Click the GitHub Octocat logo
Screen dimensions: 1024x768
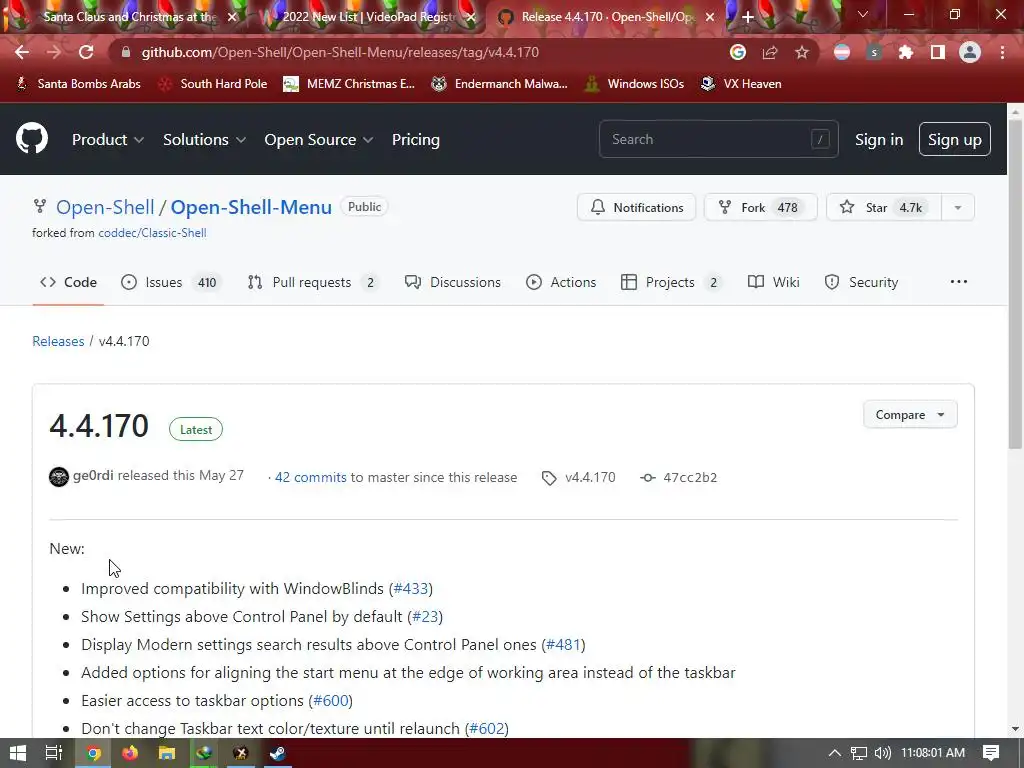(32, 138)
